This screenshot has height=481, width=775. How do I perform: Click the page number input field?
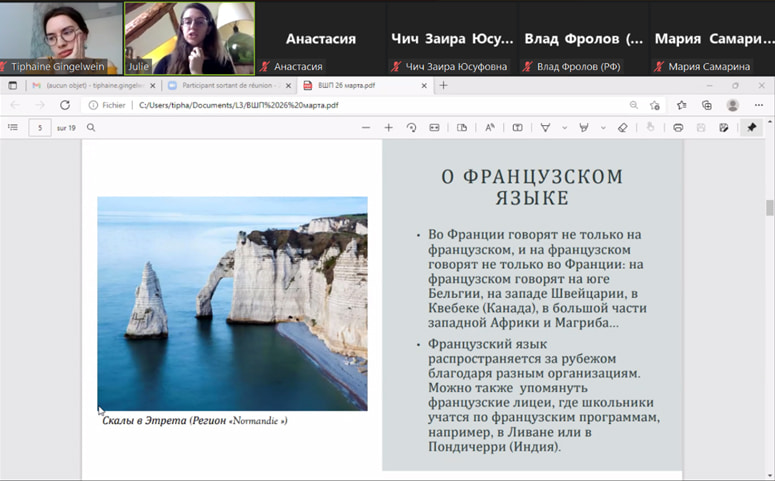click(x=40, y=128)
